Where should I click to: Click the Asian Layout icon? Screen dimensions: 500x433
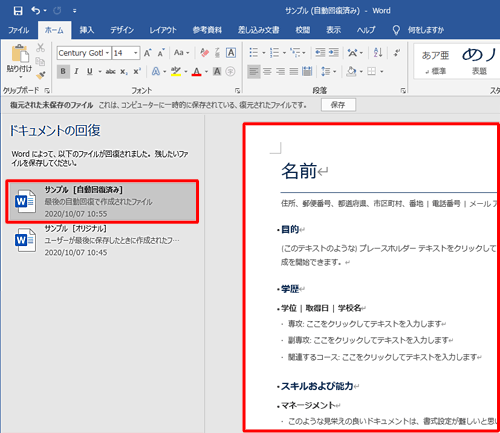(352, 53)
